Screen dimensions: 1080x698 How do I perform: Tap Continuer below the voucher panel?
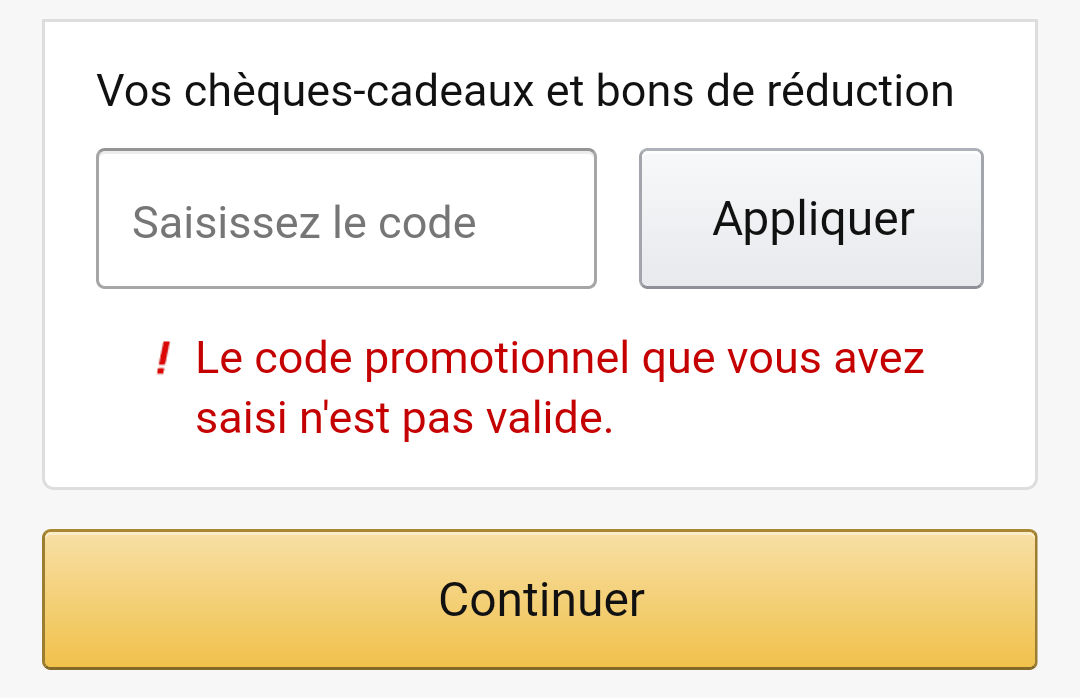coord(540,599)
